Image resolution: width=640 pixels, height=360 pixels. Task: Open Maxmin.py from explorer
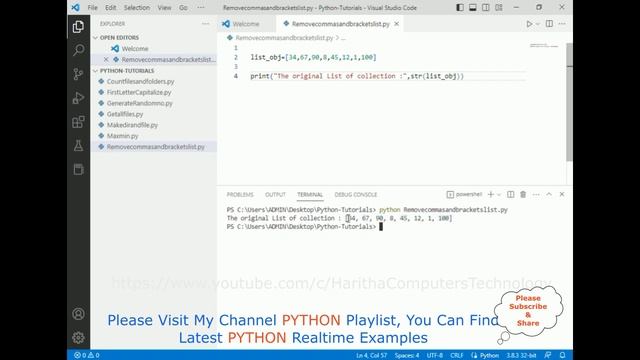tap(122, 136)
